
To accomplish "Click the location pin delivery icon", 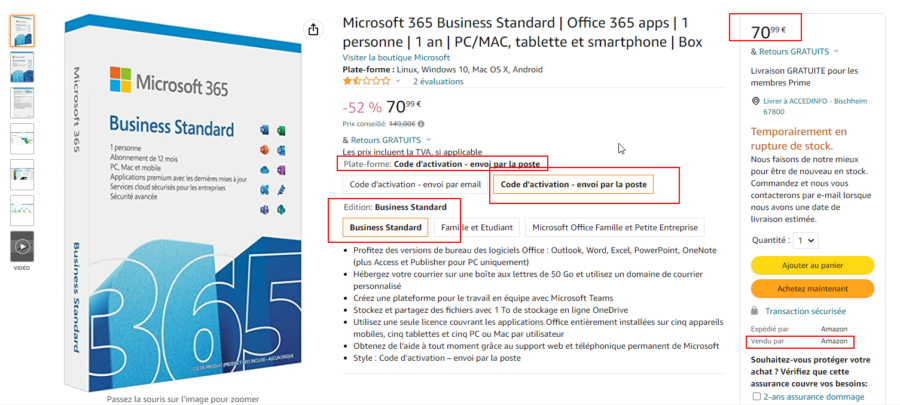I will click(755, 101).
